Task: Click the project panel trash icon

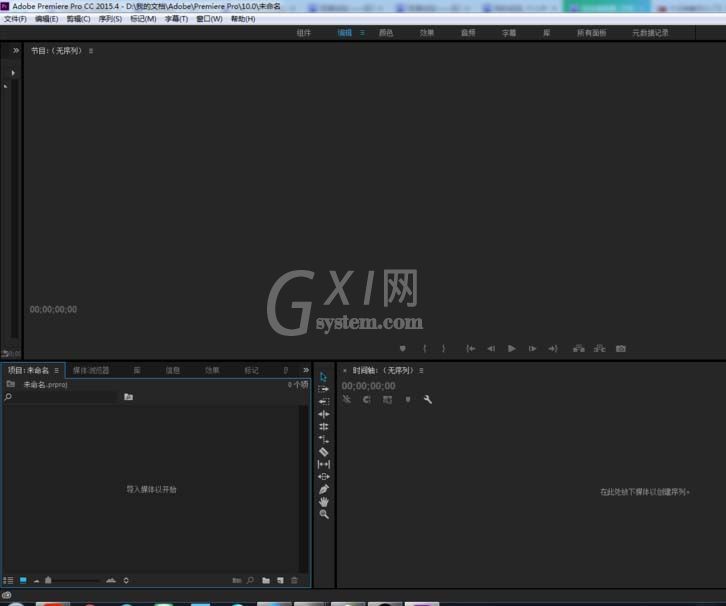Action: pyautogui.click(x=294, y=580)
